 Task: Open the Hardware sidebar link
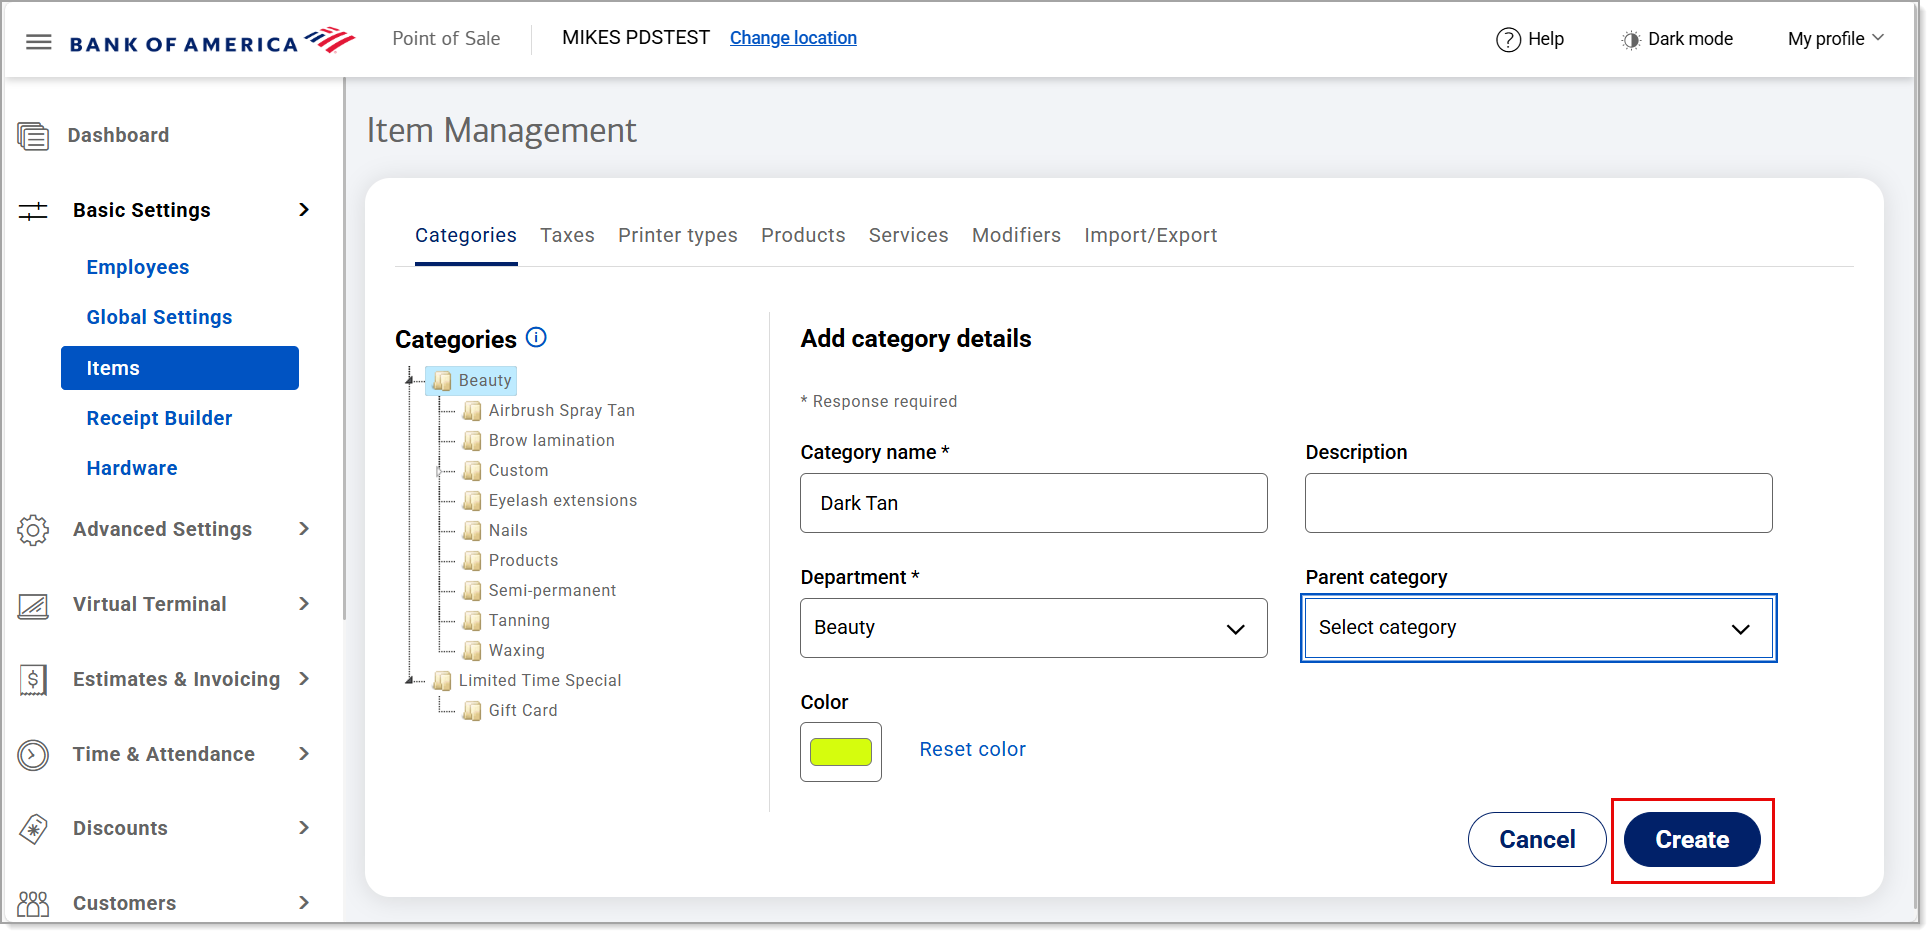pos(132,468)
